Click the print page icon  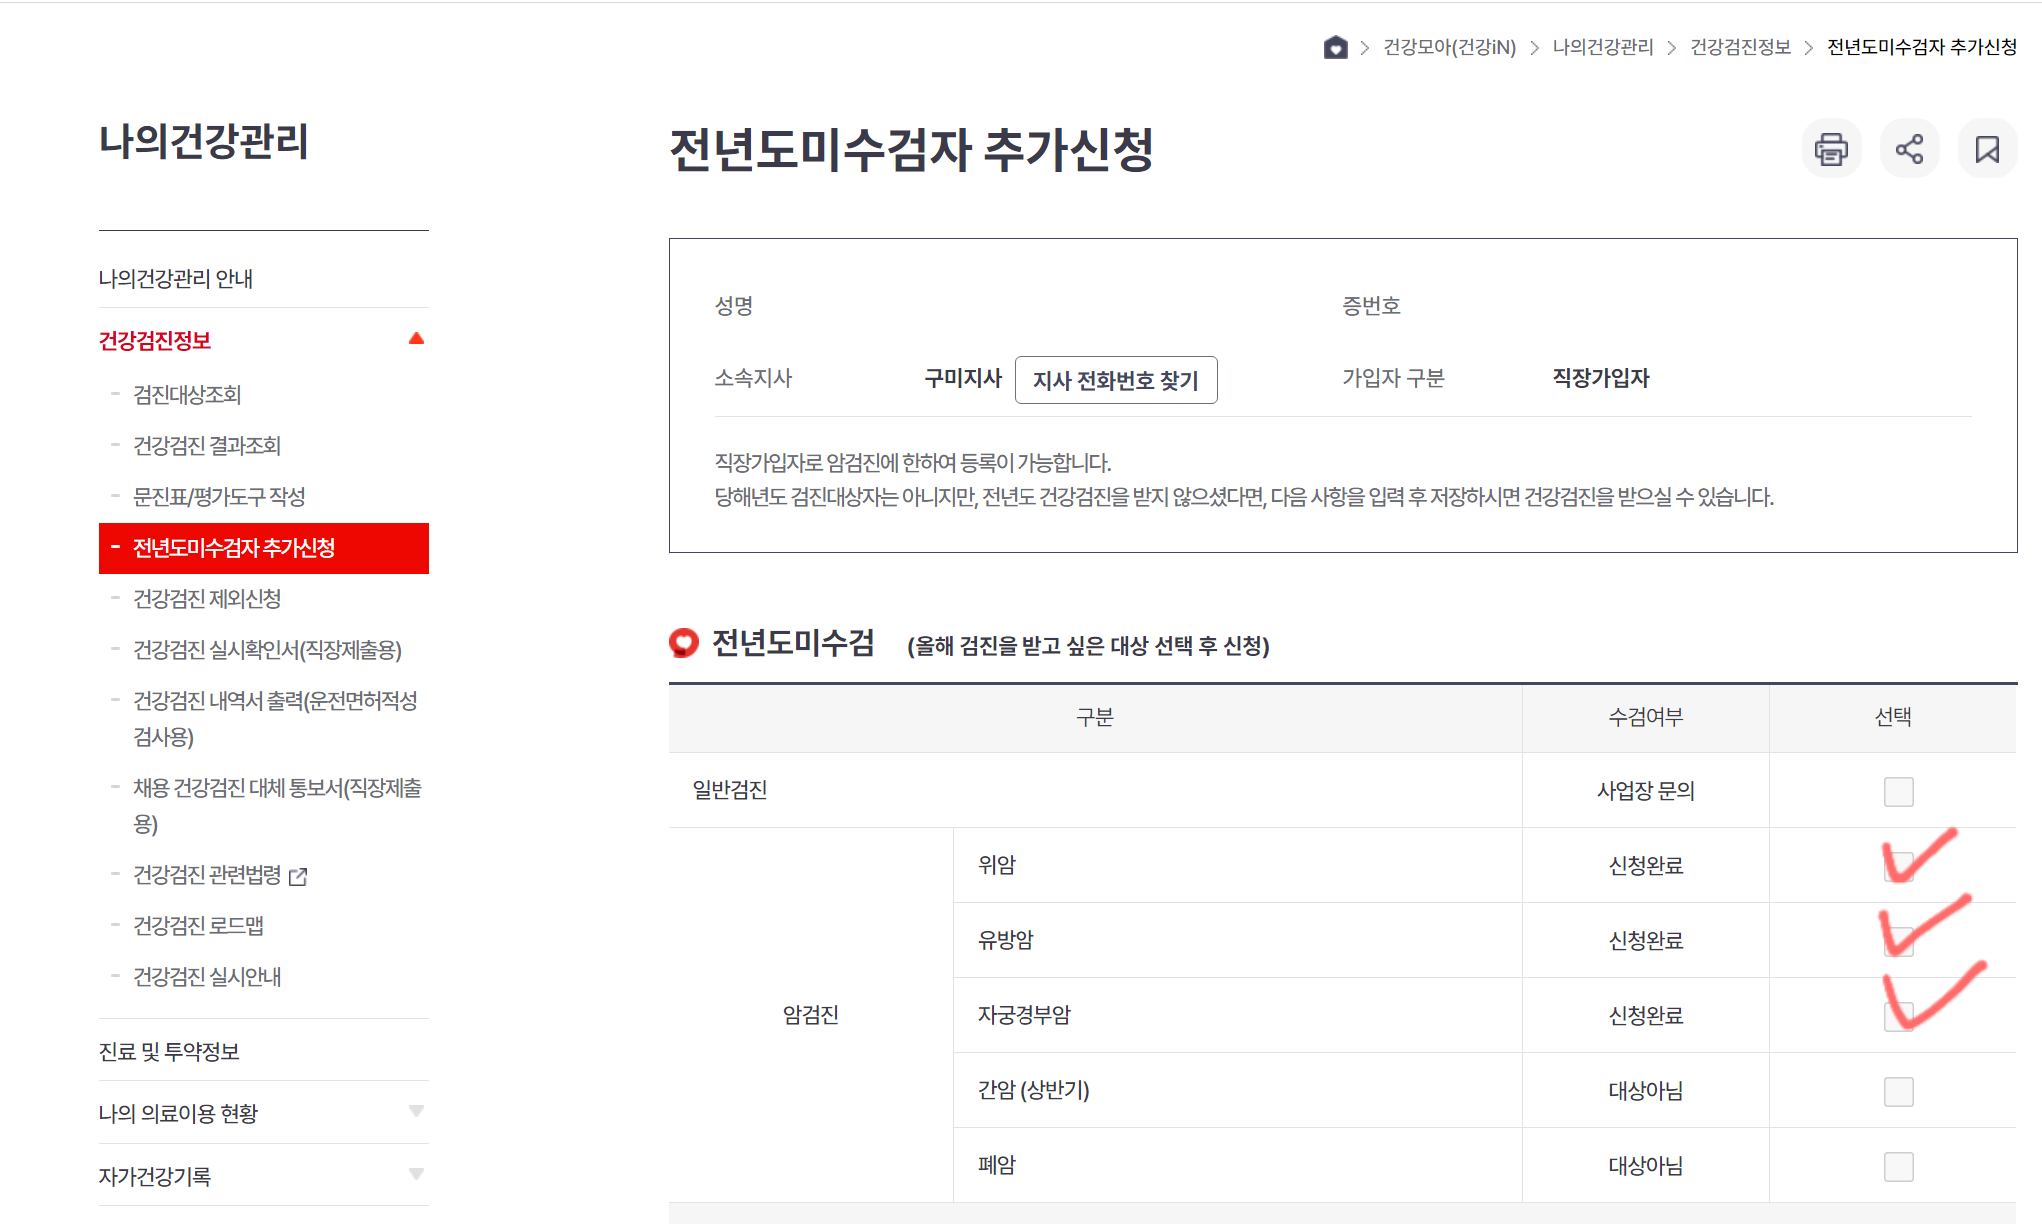click(1831, 149)
